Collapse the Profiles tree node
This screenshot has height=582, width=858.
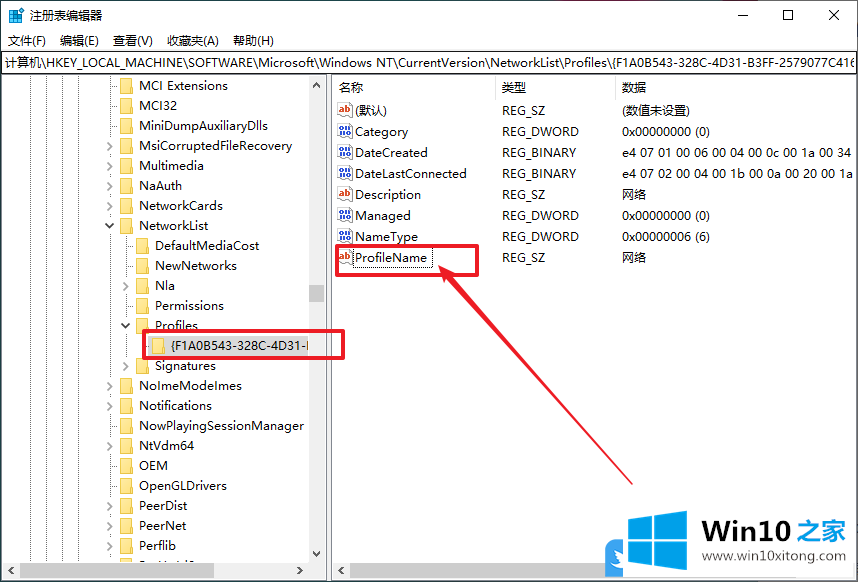tap(125, 326)
